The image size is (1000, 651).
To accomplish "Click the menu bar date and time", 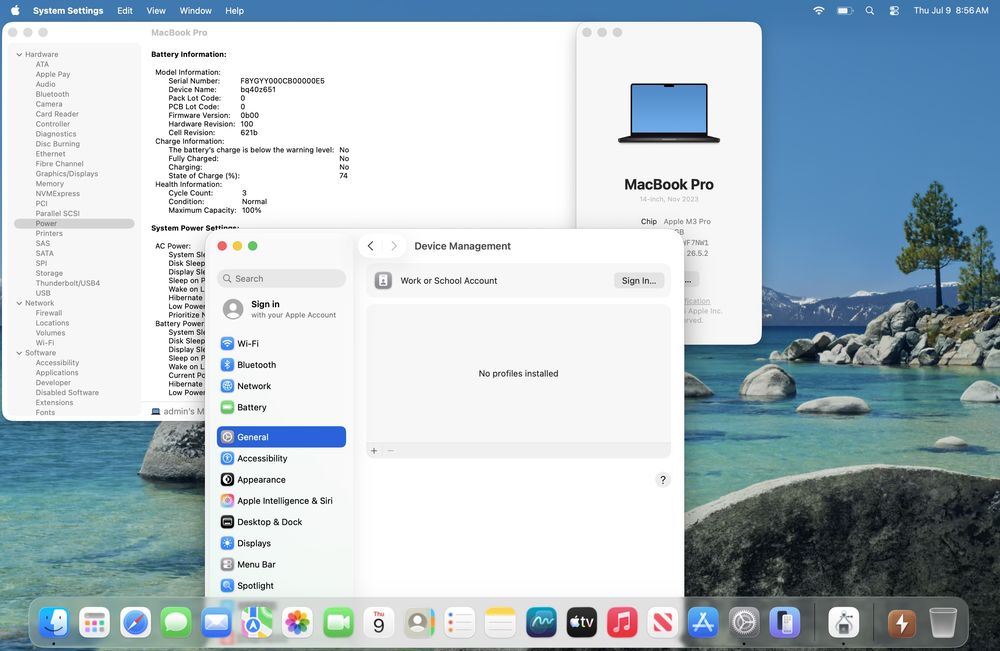I will tap(951, 11).
